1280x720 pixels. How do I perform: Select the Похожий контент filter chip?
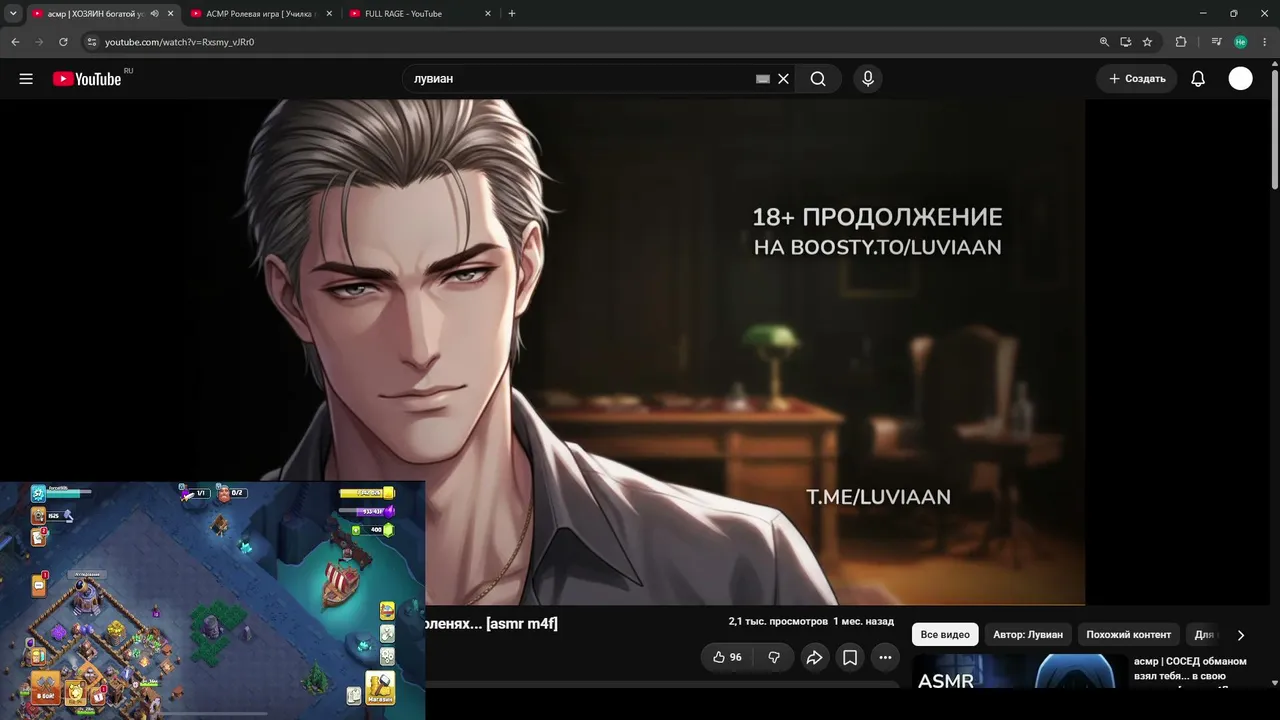[x=1129, y=635]
